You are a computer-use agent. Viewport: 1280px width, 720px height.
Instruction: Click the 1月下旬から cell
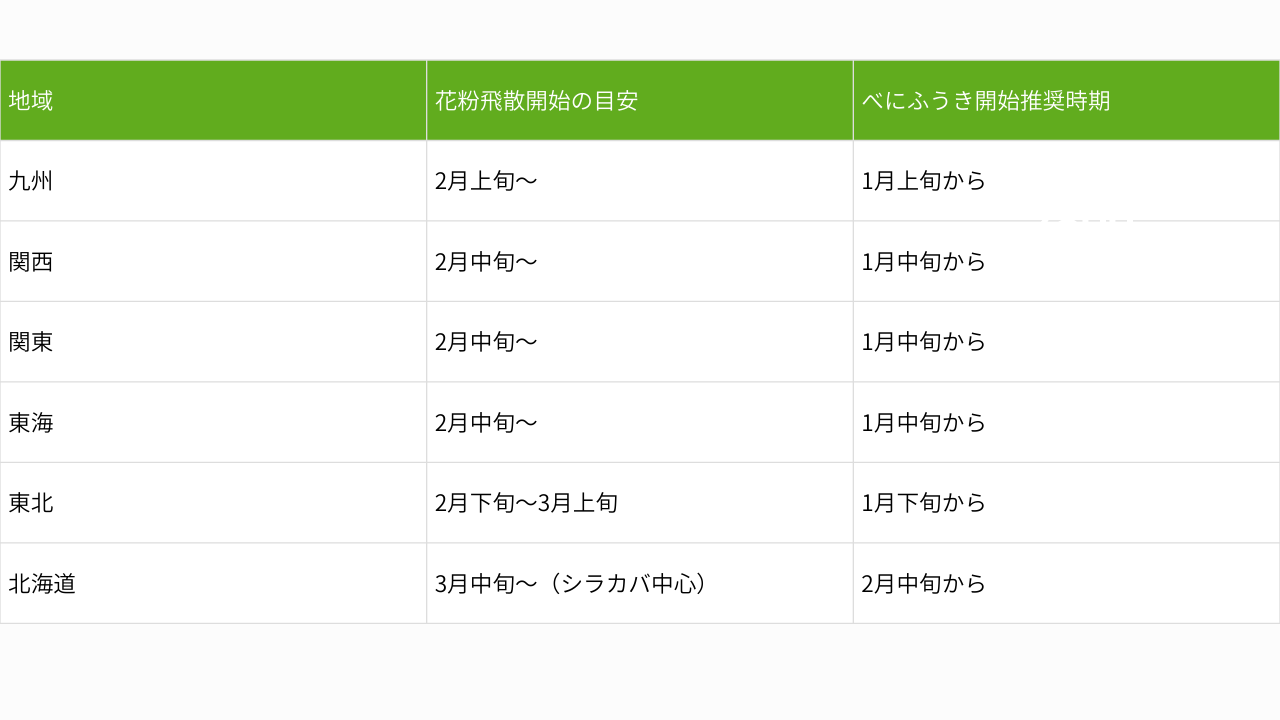(923, 503)
